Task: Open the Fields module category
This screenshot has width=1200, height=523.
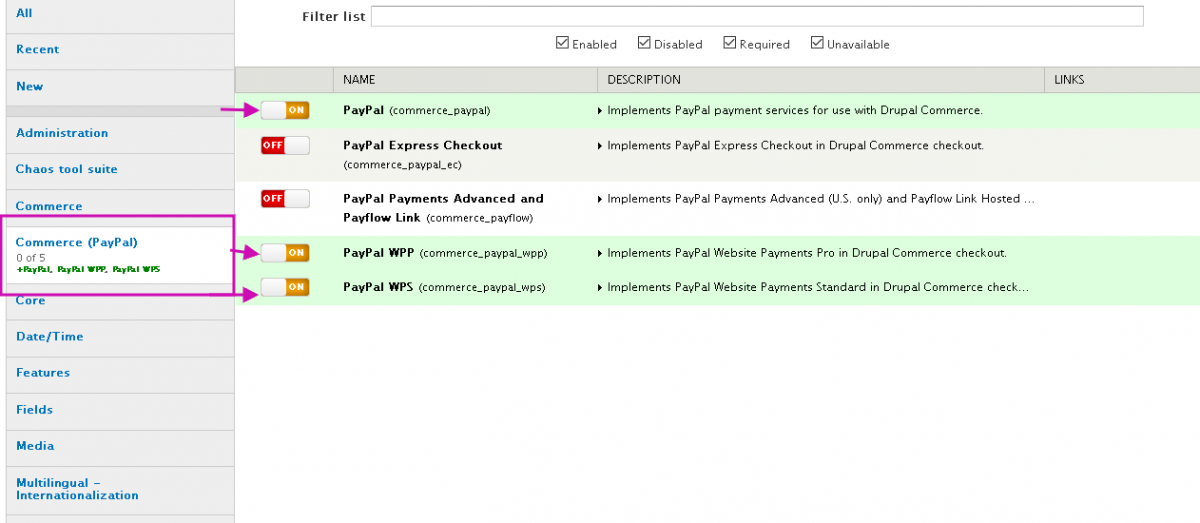Action: [x=120, y=410]
